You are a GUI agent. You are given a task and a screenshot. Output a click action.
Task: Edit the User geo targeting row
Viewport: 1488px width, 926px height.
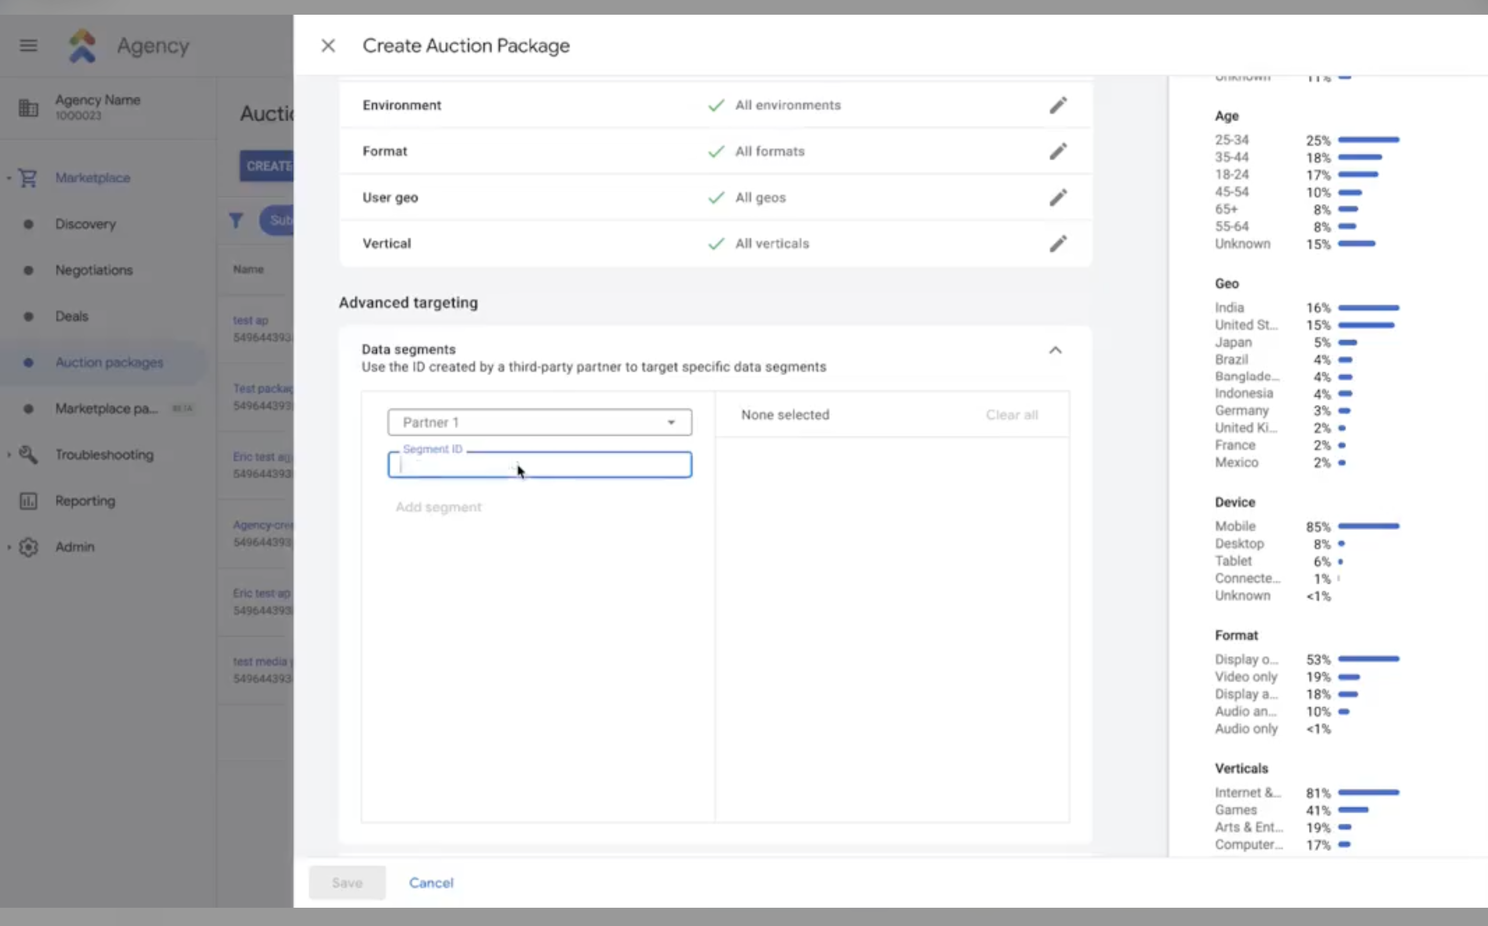pyautogui.click(x=1058, y=197)
